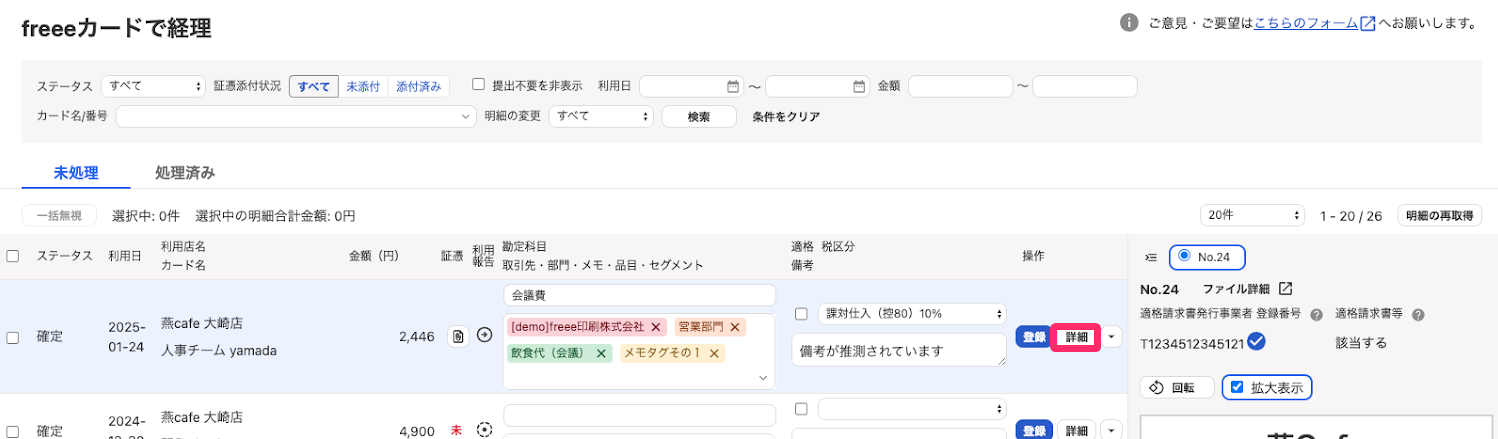The width and height of the screenshot is (1498, 439).
Task: Click 条件をクリア to reset filters
Action: (786, 116)
